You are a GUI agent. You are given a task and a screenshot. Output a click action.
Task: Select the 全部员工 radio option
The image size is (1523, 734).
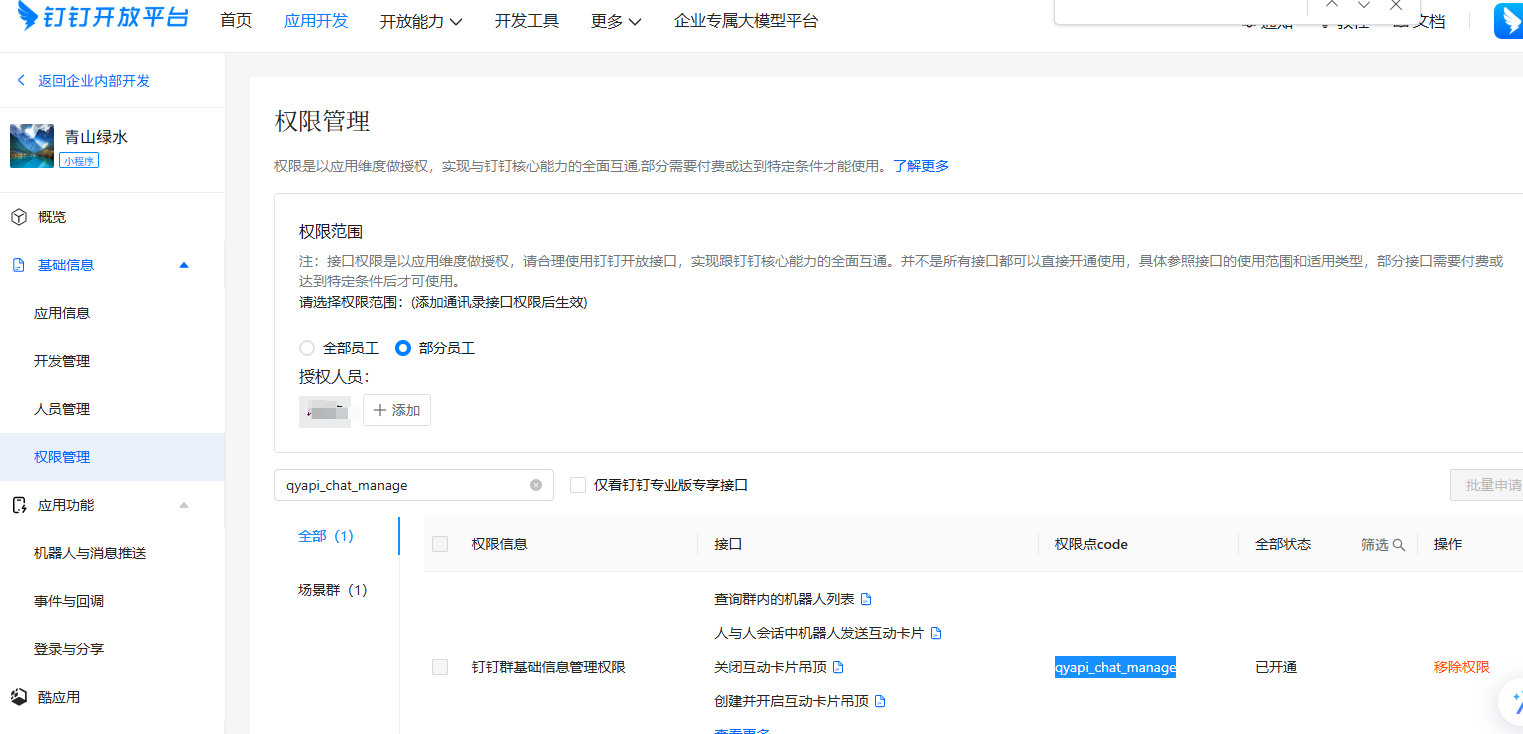[307, 348]
